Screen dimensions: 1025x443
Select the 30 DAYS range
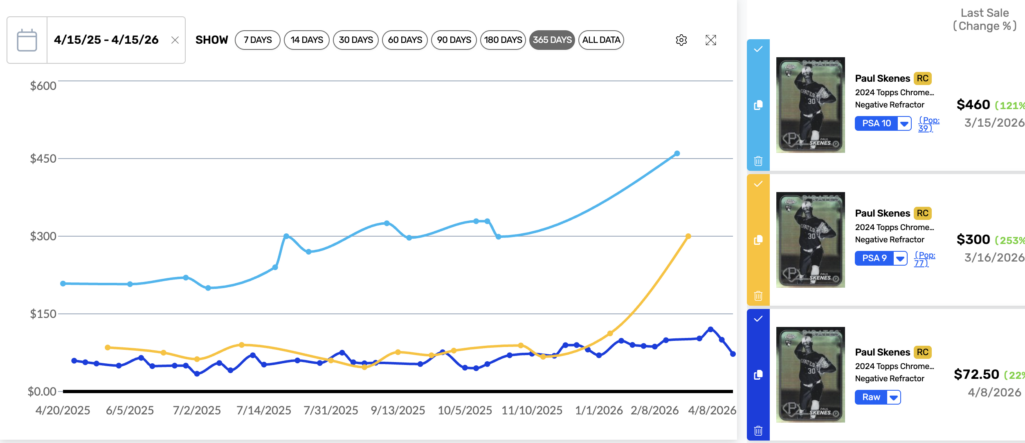tap(356, 40)
